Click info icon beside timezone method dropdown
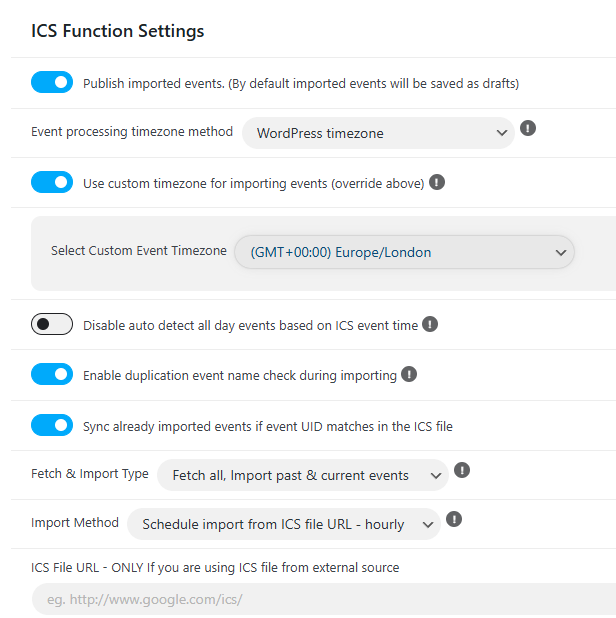The height and width of the screenshot is (618, 616). [x=528, y=128]
